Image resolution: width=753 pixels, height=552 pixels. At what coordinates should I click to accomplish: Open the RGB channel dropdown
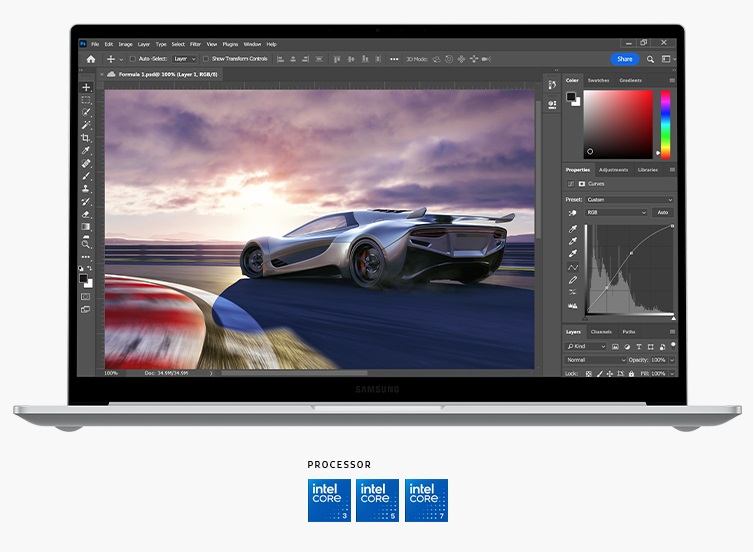[x=617, y=212]
